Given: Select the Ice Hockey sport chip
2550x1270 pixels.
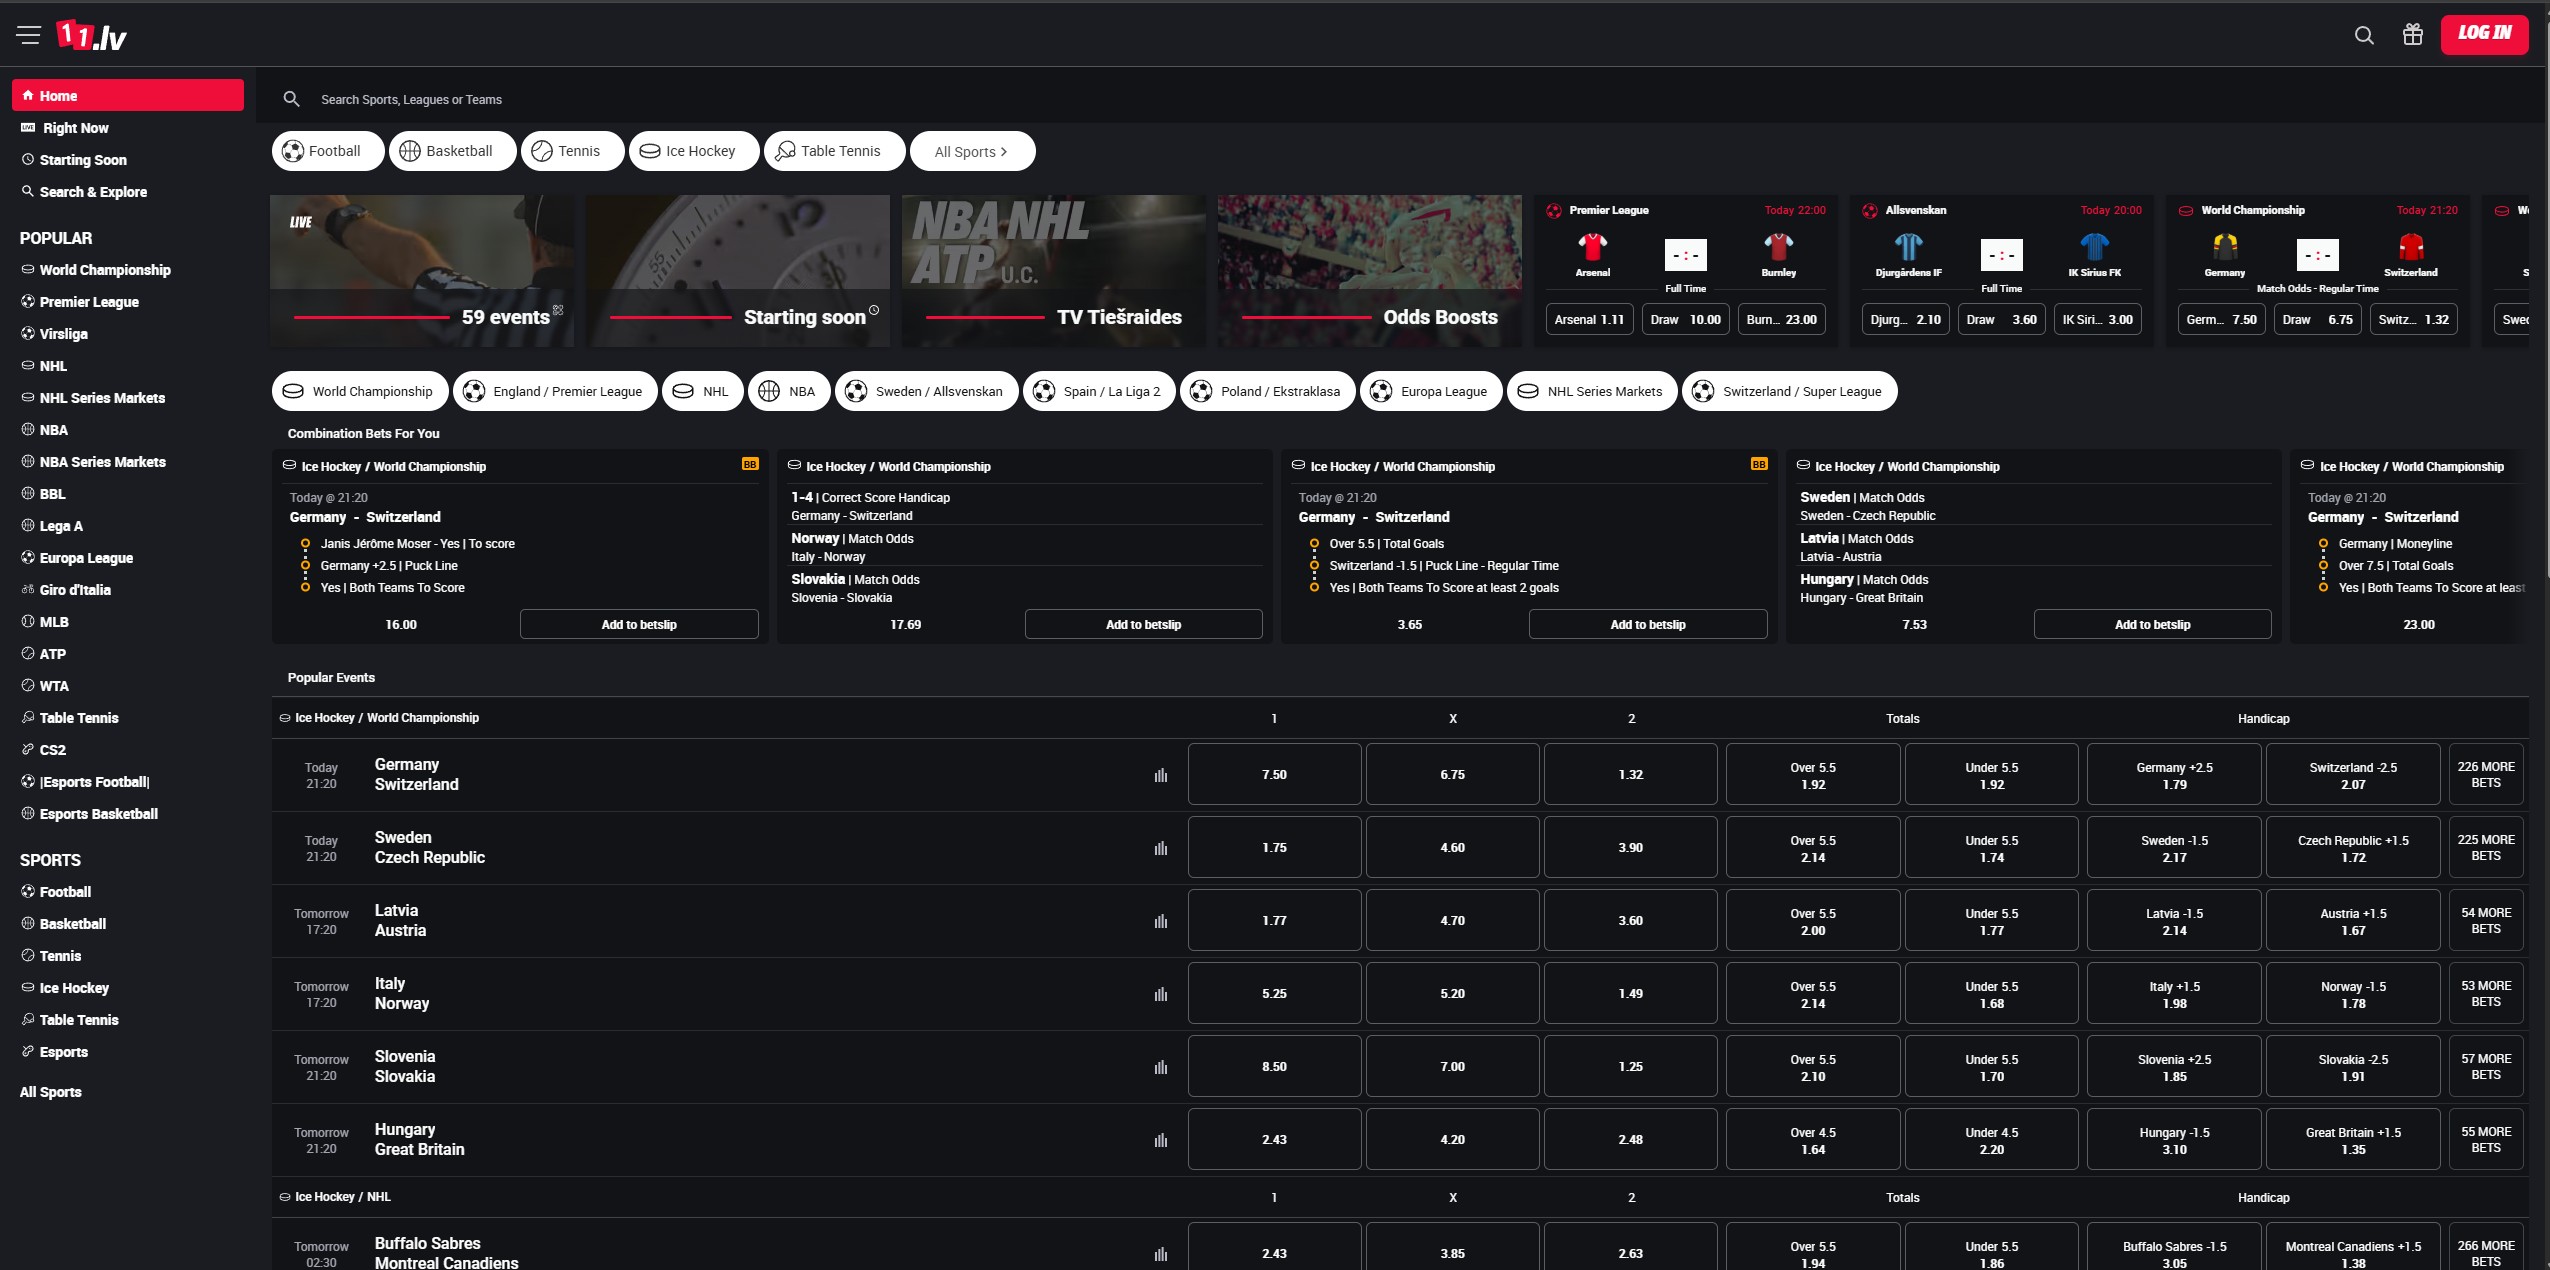Looking at the screenshot, I should (x=690, y=151).
